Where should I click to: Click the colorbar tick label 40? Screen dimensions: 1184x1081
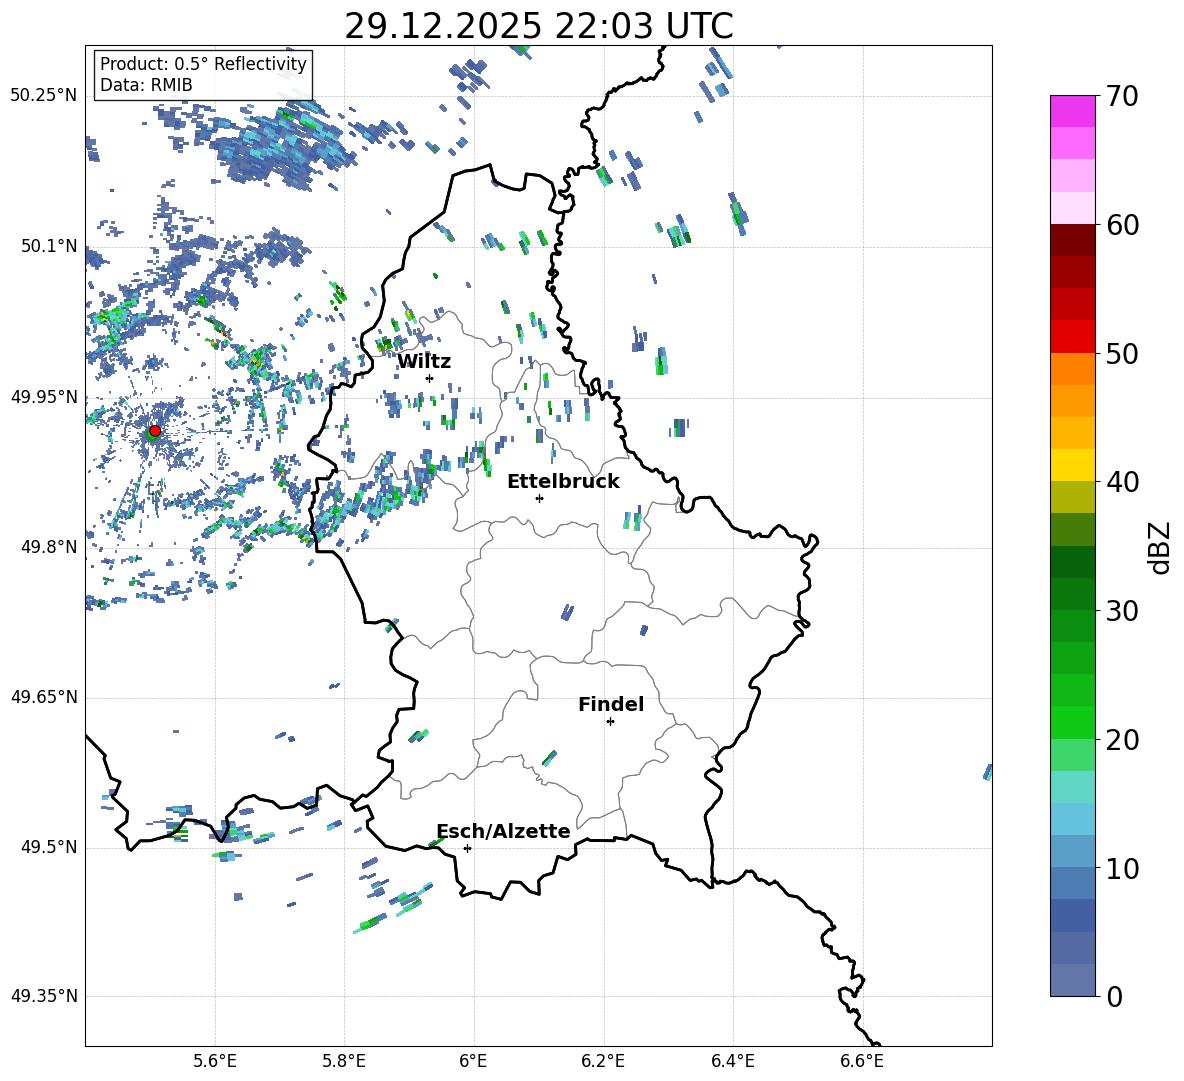click(1123, 482)
